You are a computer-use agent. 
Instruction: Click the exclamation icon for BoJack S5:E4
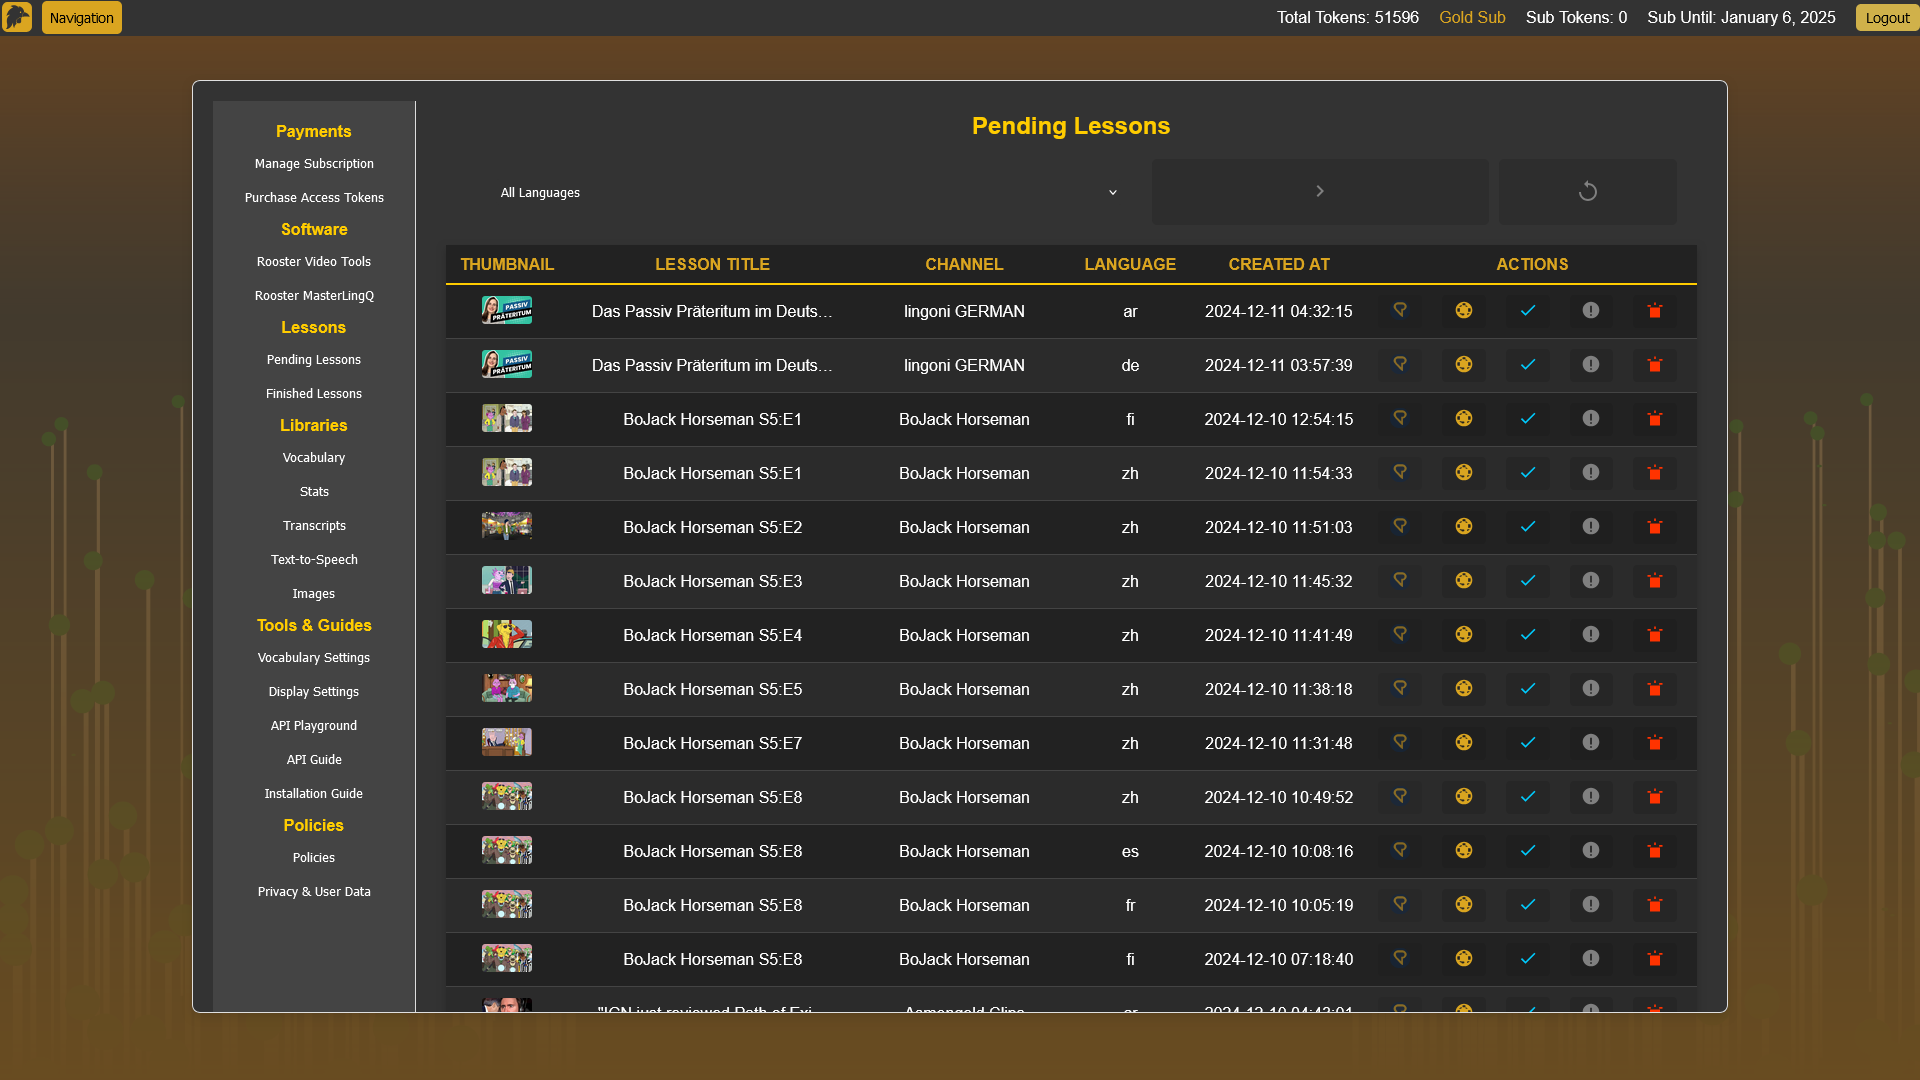tap(1590, 635)
